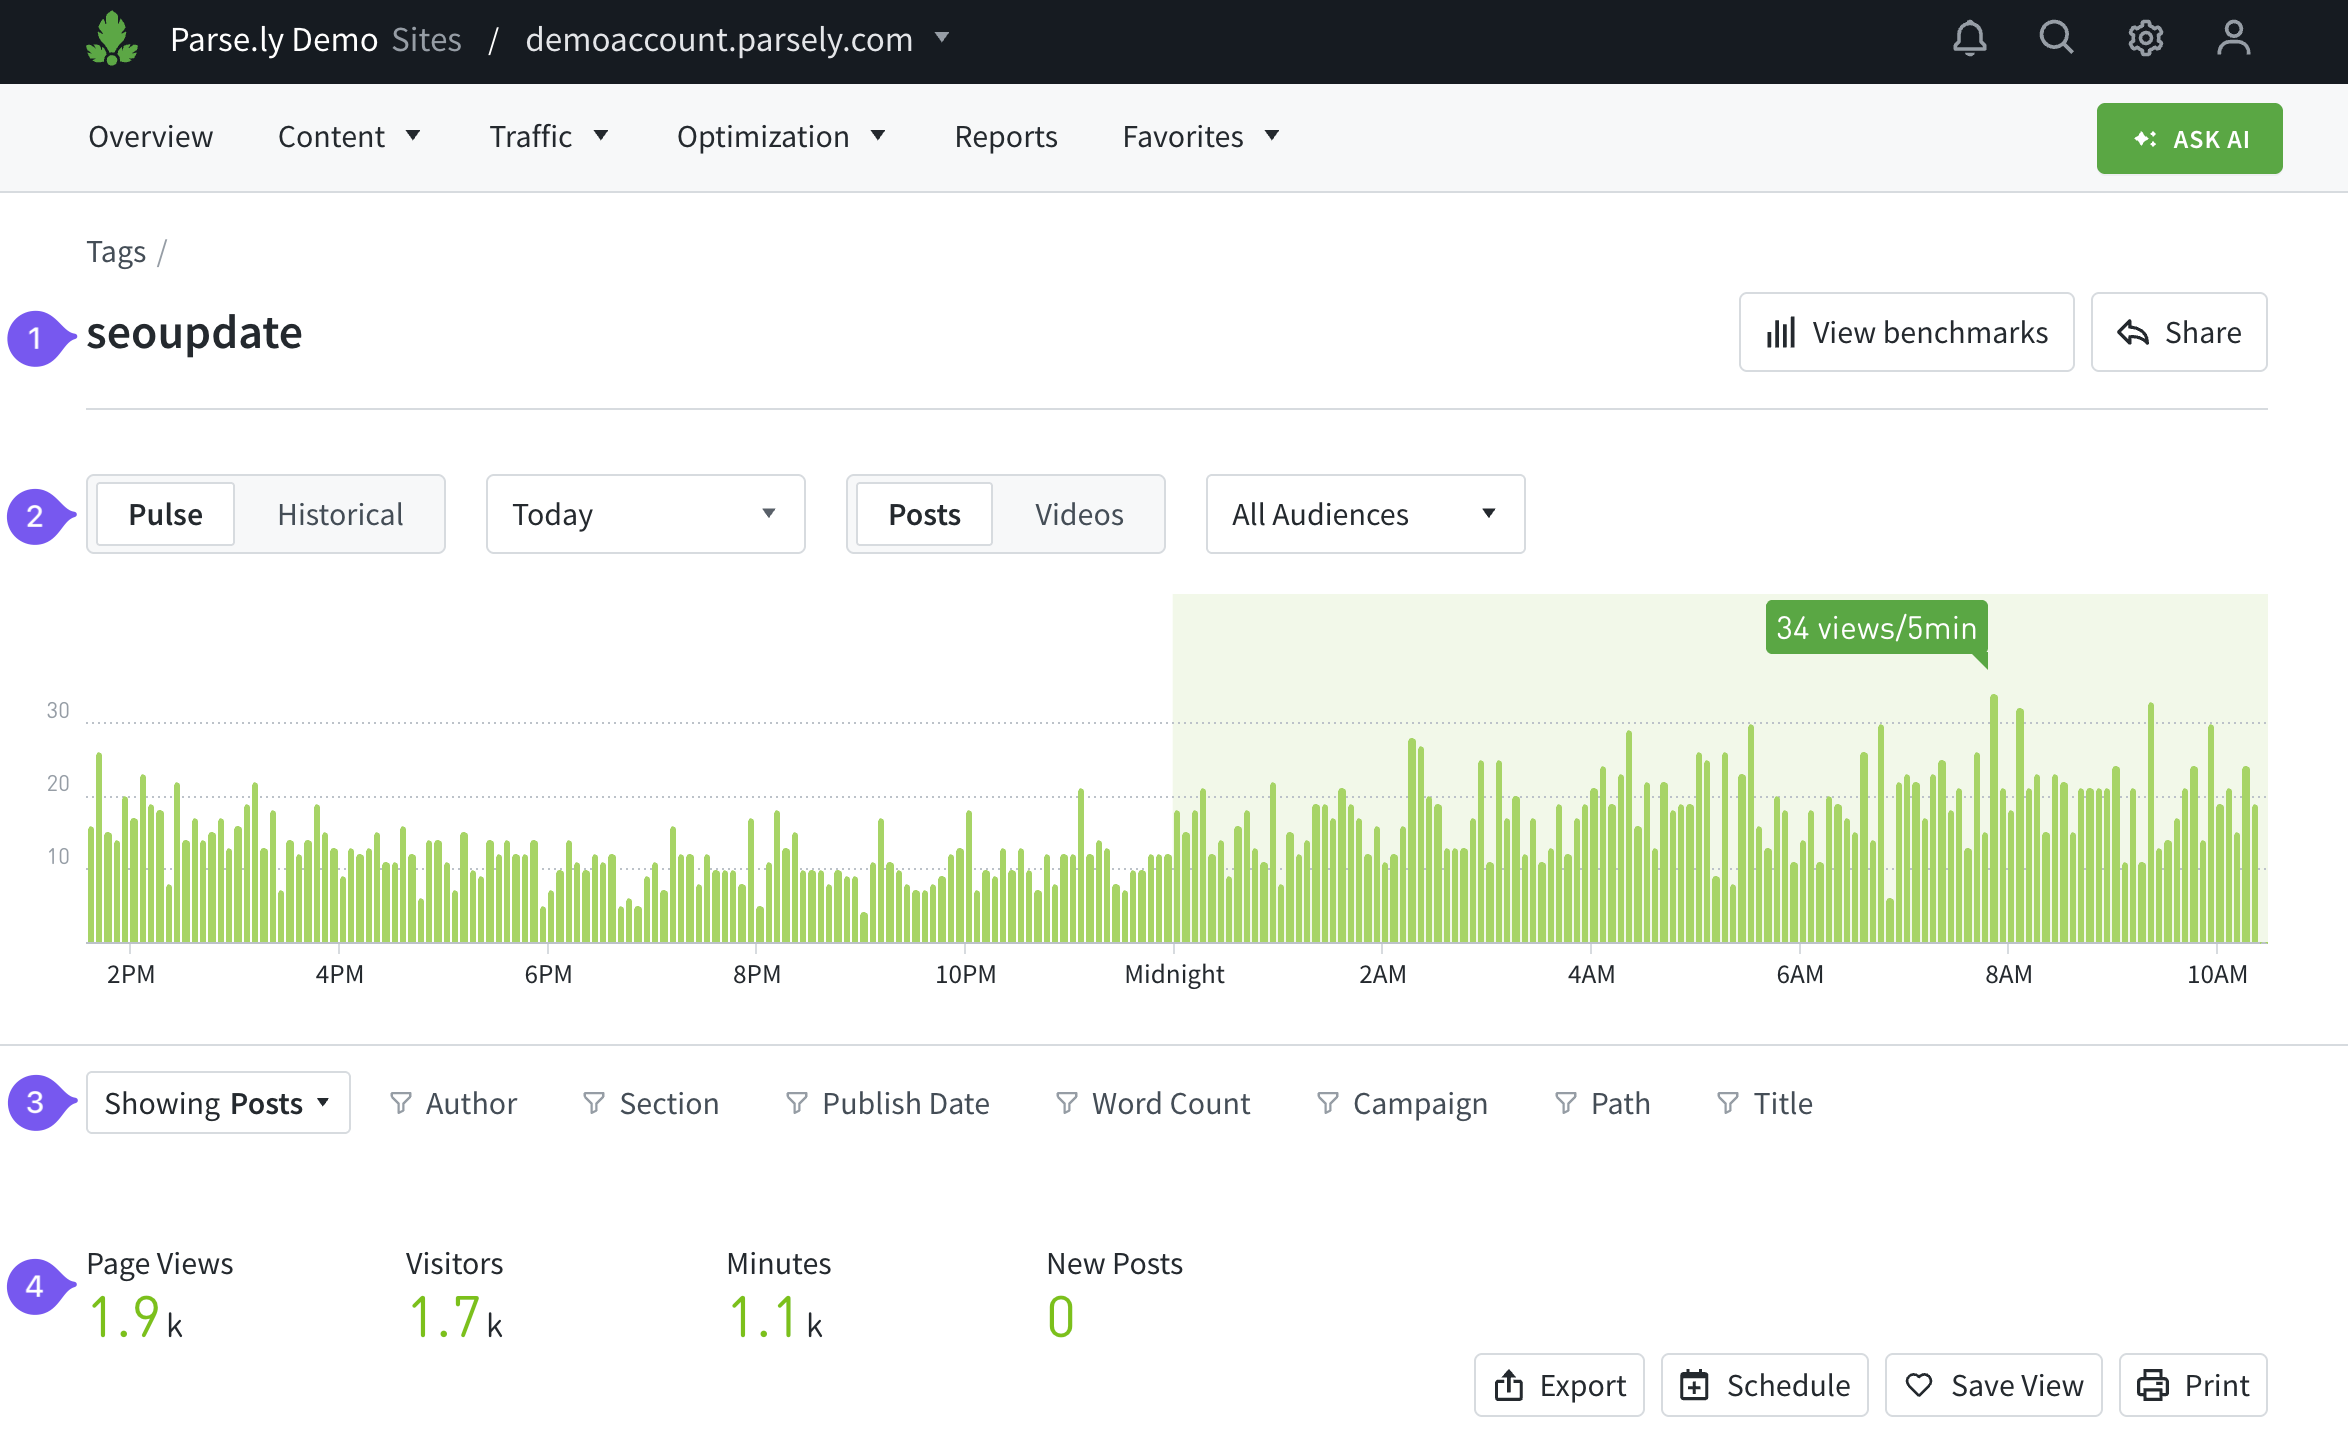Click the Parse.ly leaf logo
2348x1440 pixels.
(111, 39)
